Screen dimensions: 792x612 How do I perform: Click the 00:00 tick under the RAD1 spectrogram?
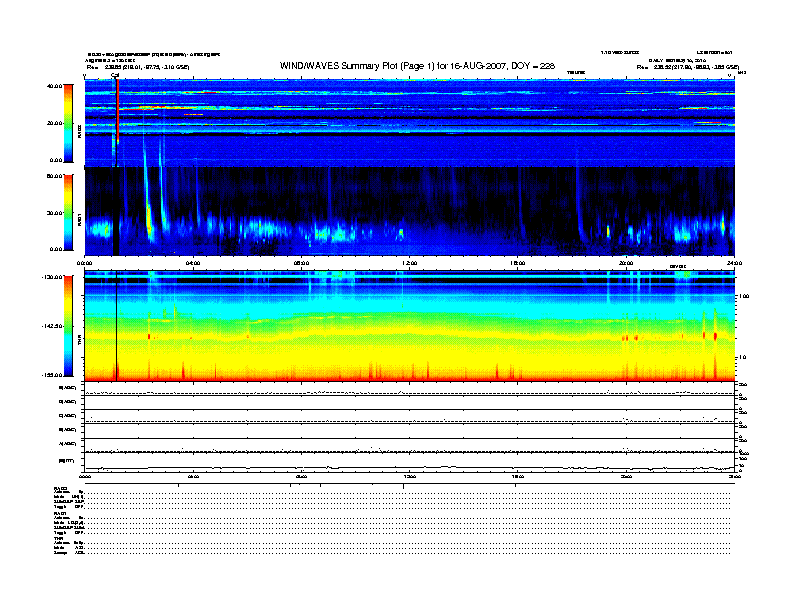pyautogui.click(x=84, y=263)
